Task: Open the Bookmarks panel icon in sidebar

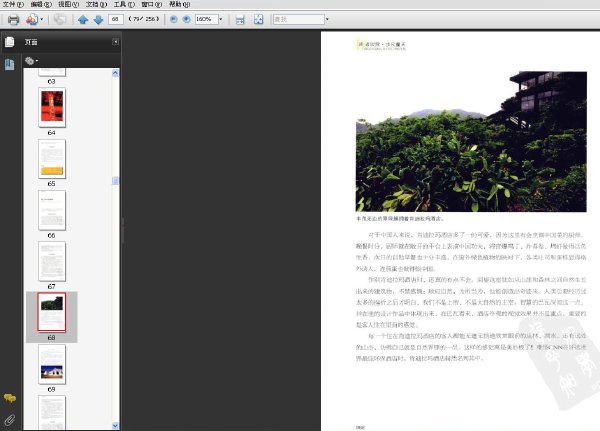Action: pos(10,64)
